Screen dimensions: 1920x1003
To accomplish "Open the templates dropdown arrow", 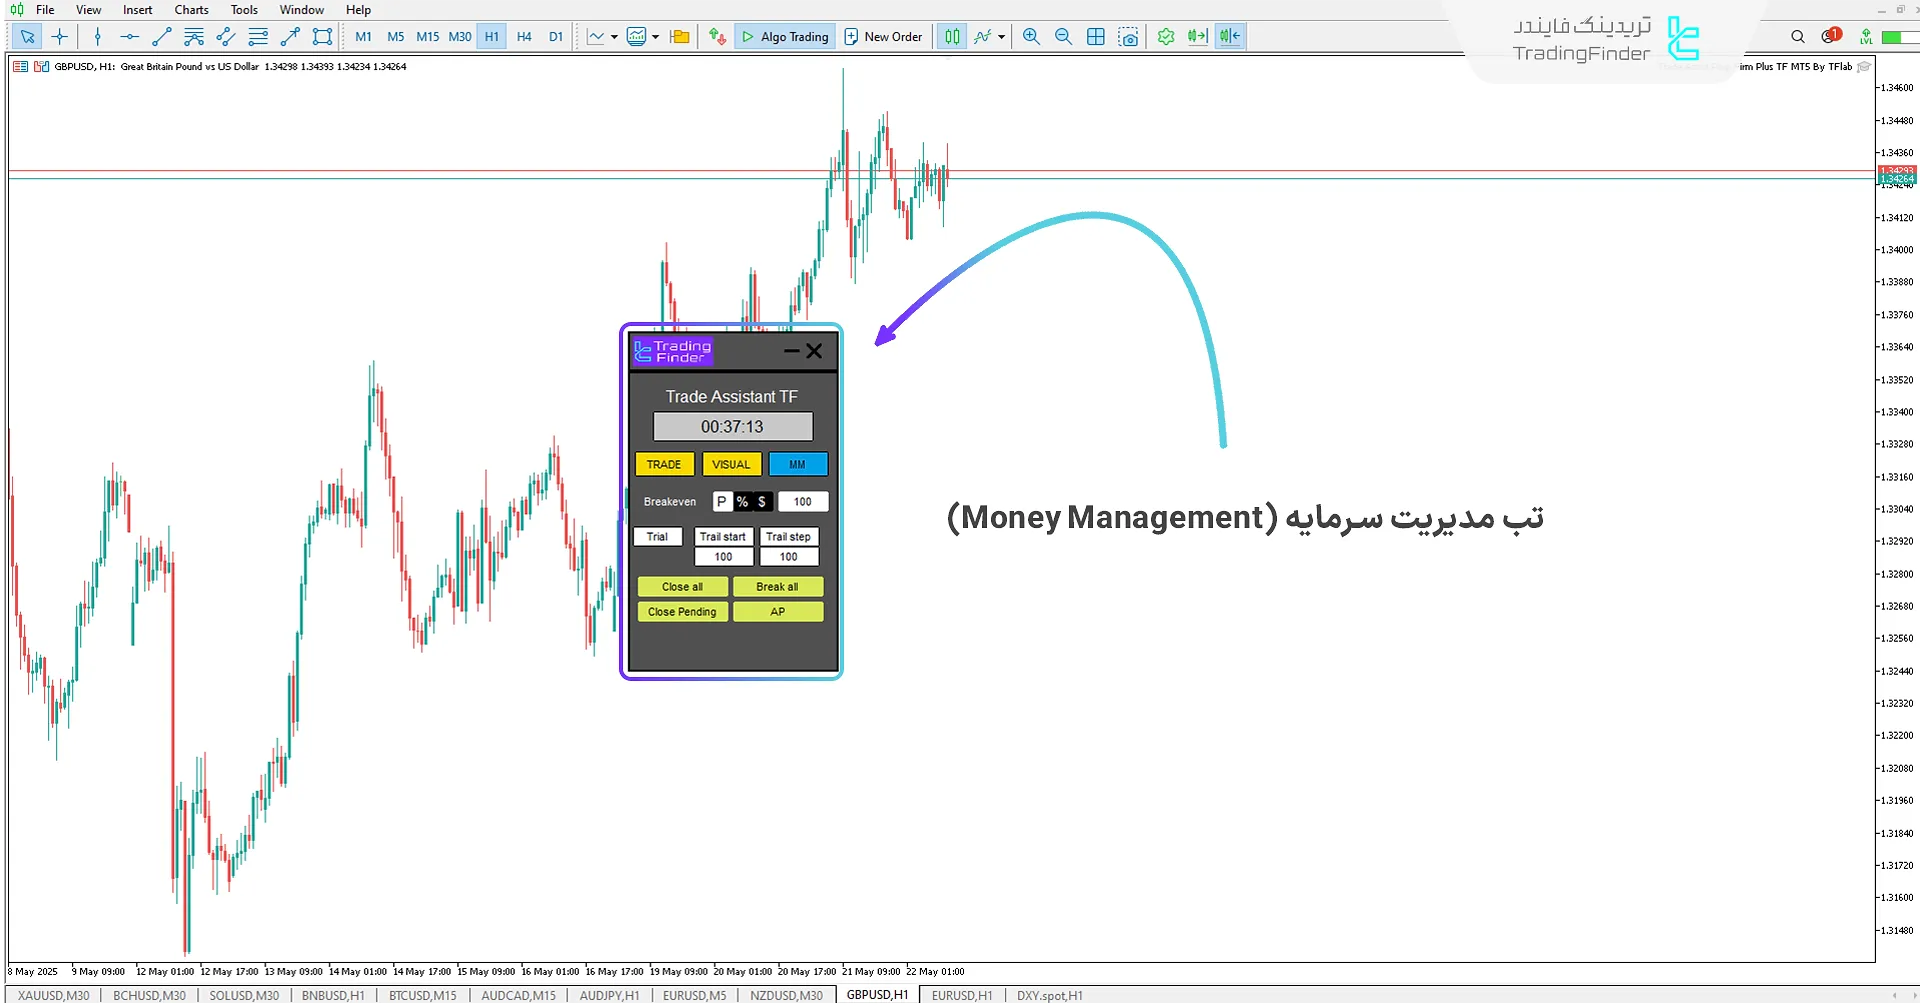I will tap(655, 37).
